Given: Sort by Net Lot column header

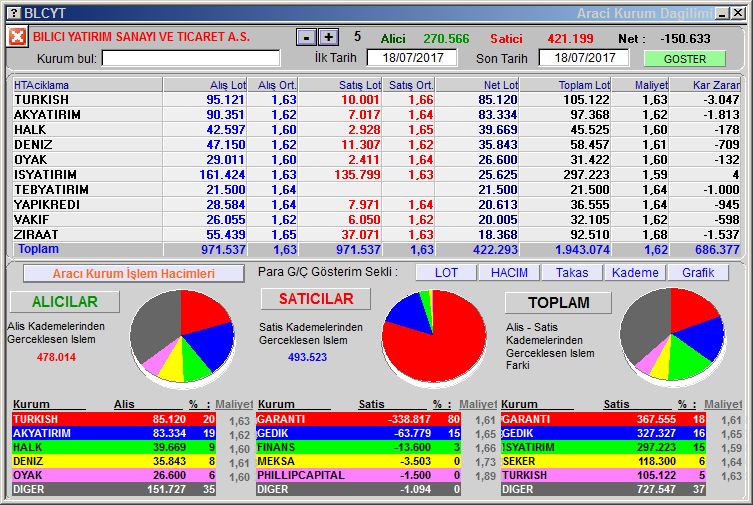Looking at the screenshot, I should (477, 85).
